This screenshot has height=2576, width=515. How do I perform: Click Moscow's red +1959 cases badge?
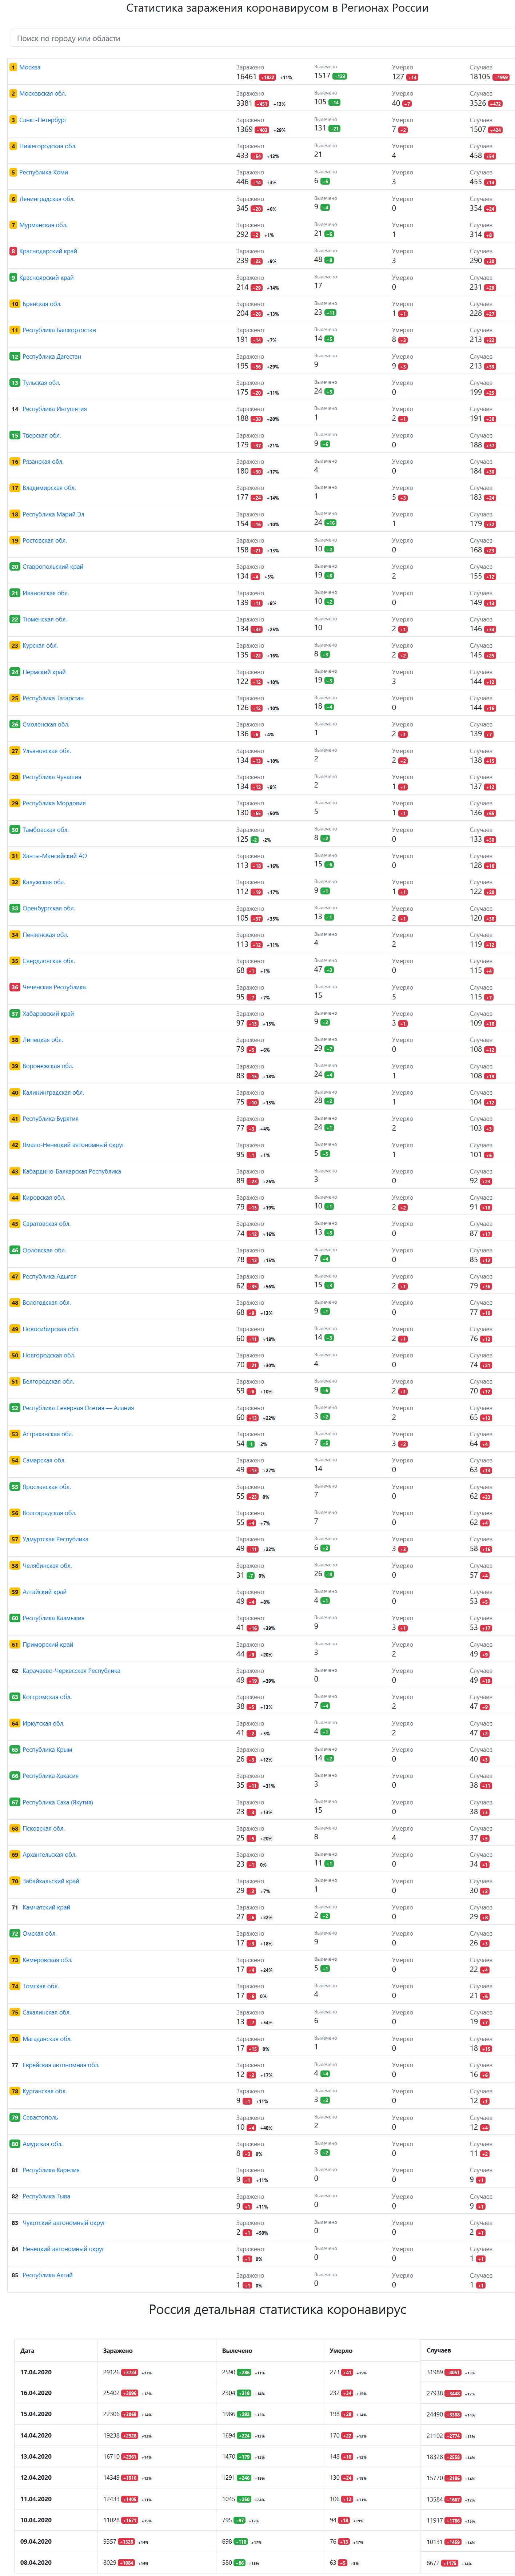501,77
